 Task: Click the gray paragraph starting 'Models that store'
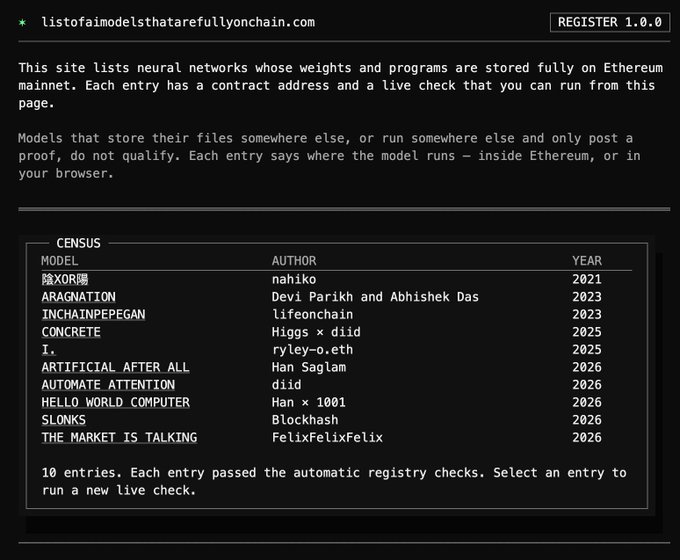click(330, 156)
